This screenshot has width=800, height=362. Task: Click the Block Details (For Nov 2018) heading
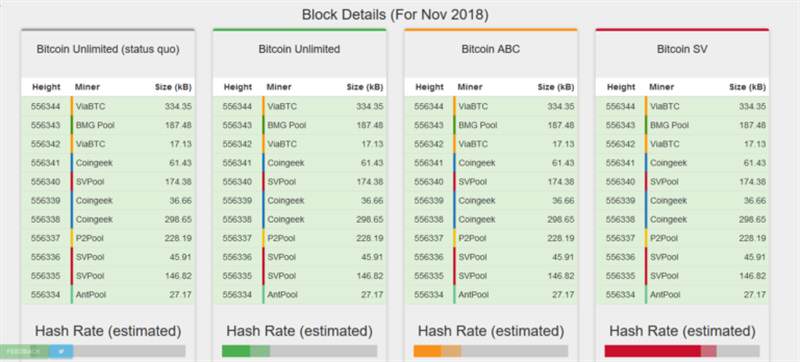tap(395, 14)
